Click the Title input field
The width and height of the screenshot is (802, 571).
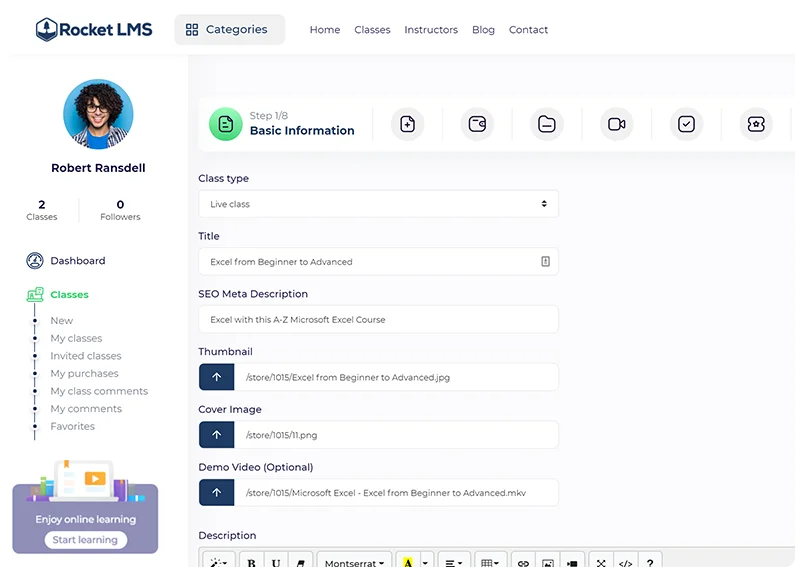coord(378,261)
